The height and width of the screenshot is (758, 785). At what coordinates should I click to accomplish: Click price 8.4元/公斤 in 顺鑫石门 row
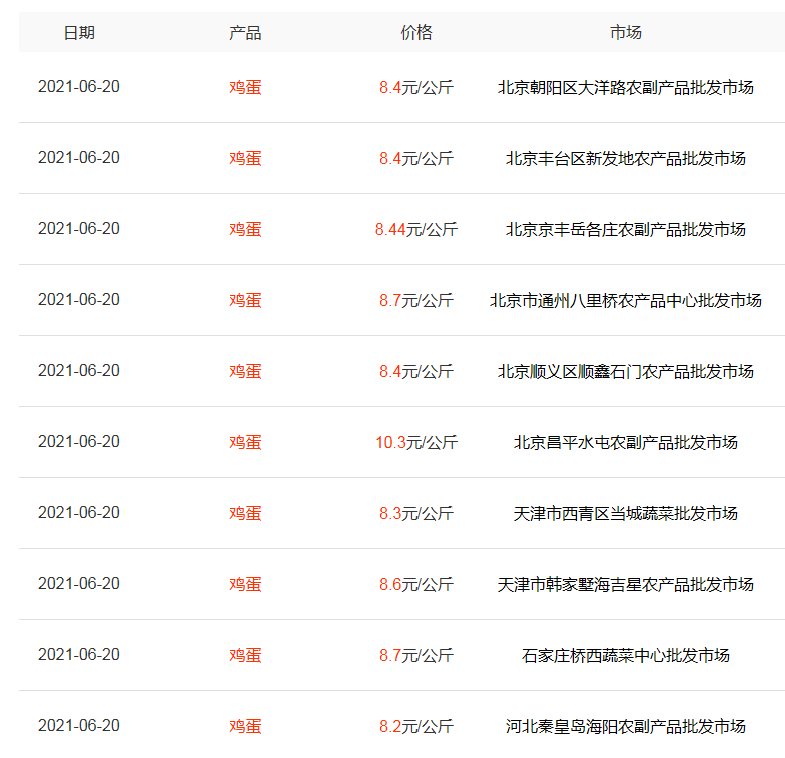pyautogui.click(x=416, y=371)
